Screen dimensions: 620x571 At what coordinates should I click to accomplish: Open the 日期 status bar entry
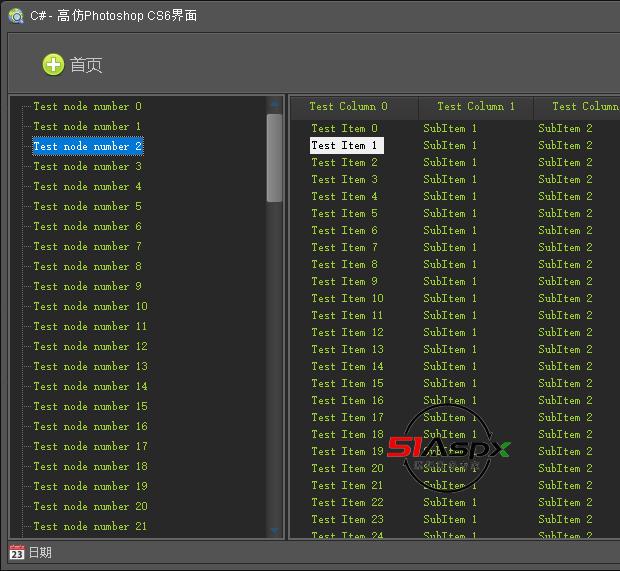pyautogui.click(x=40, y=552)
